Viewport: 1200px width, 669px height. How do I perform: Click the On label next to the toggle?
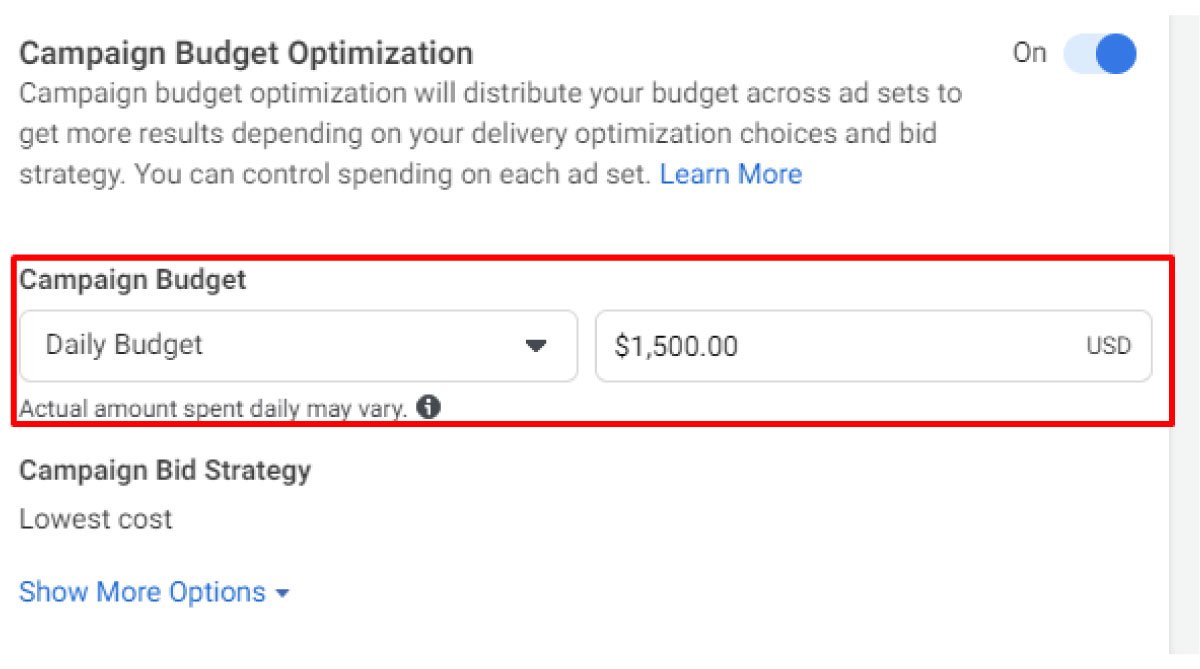1029,53
